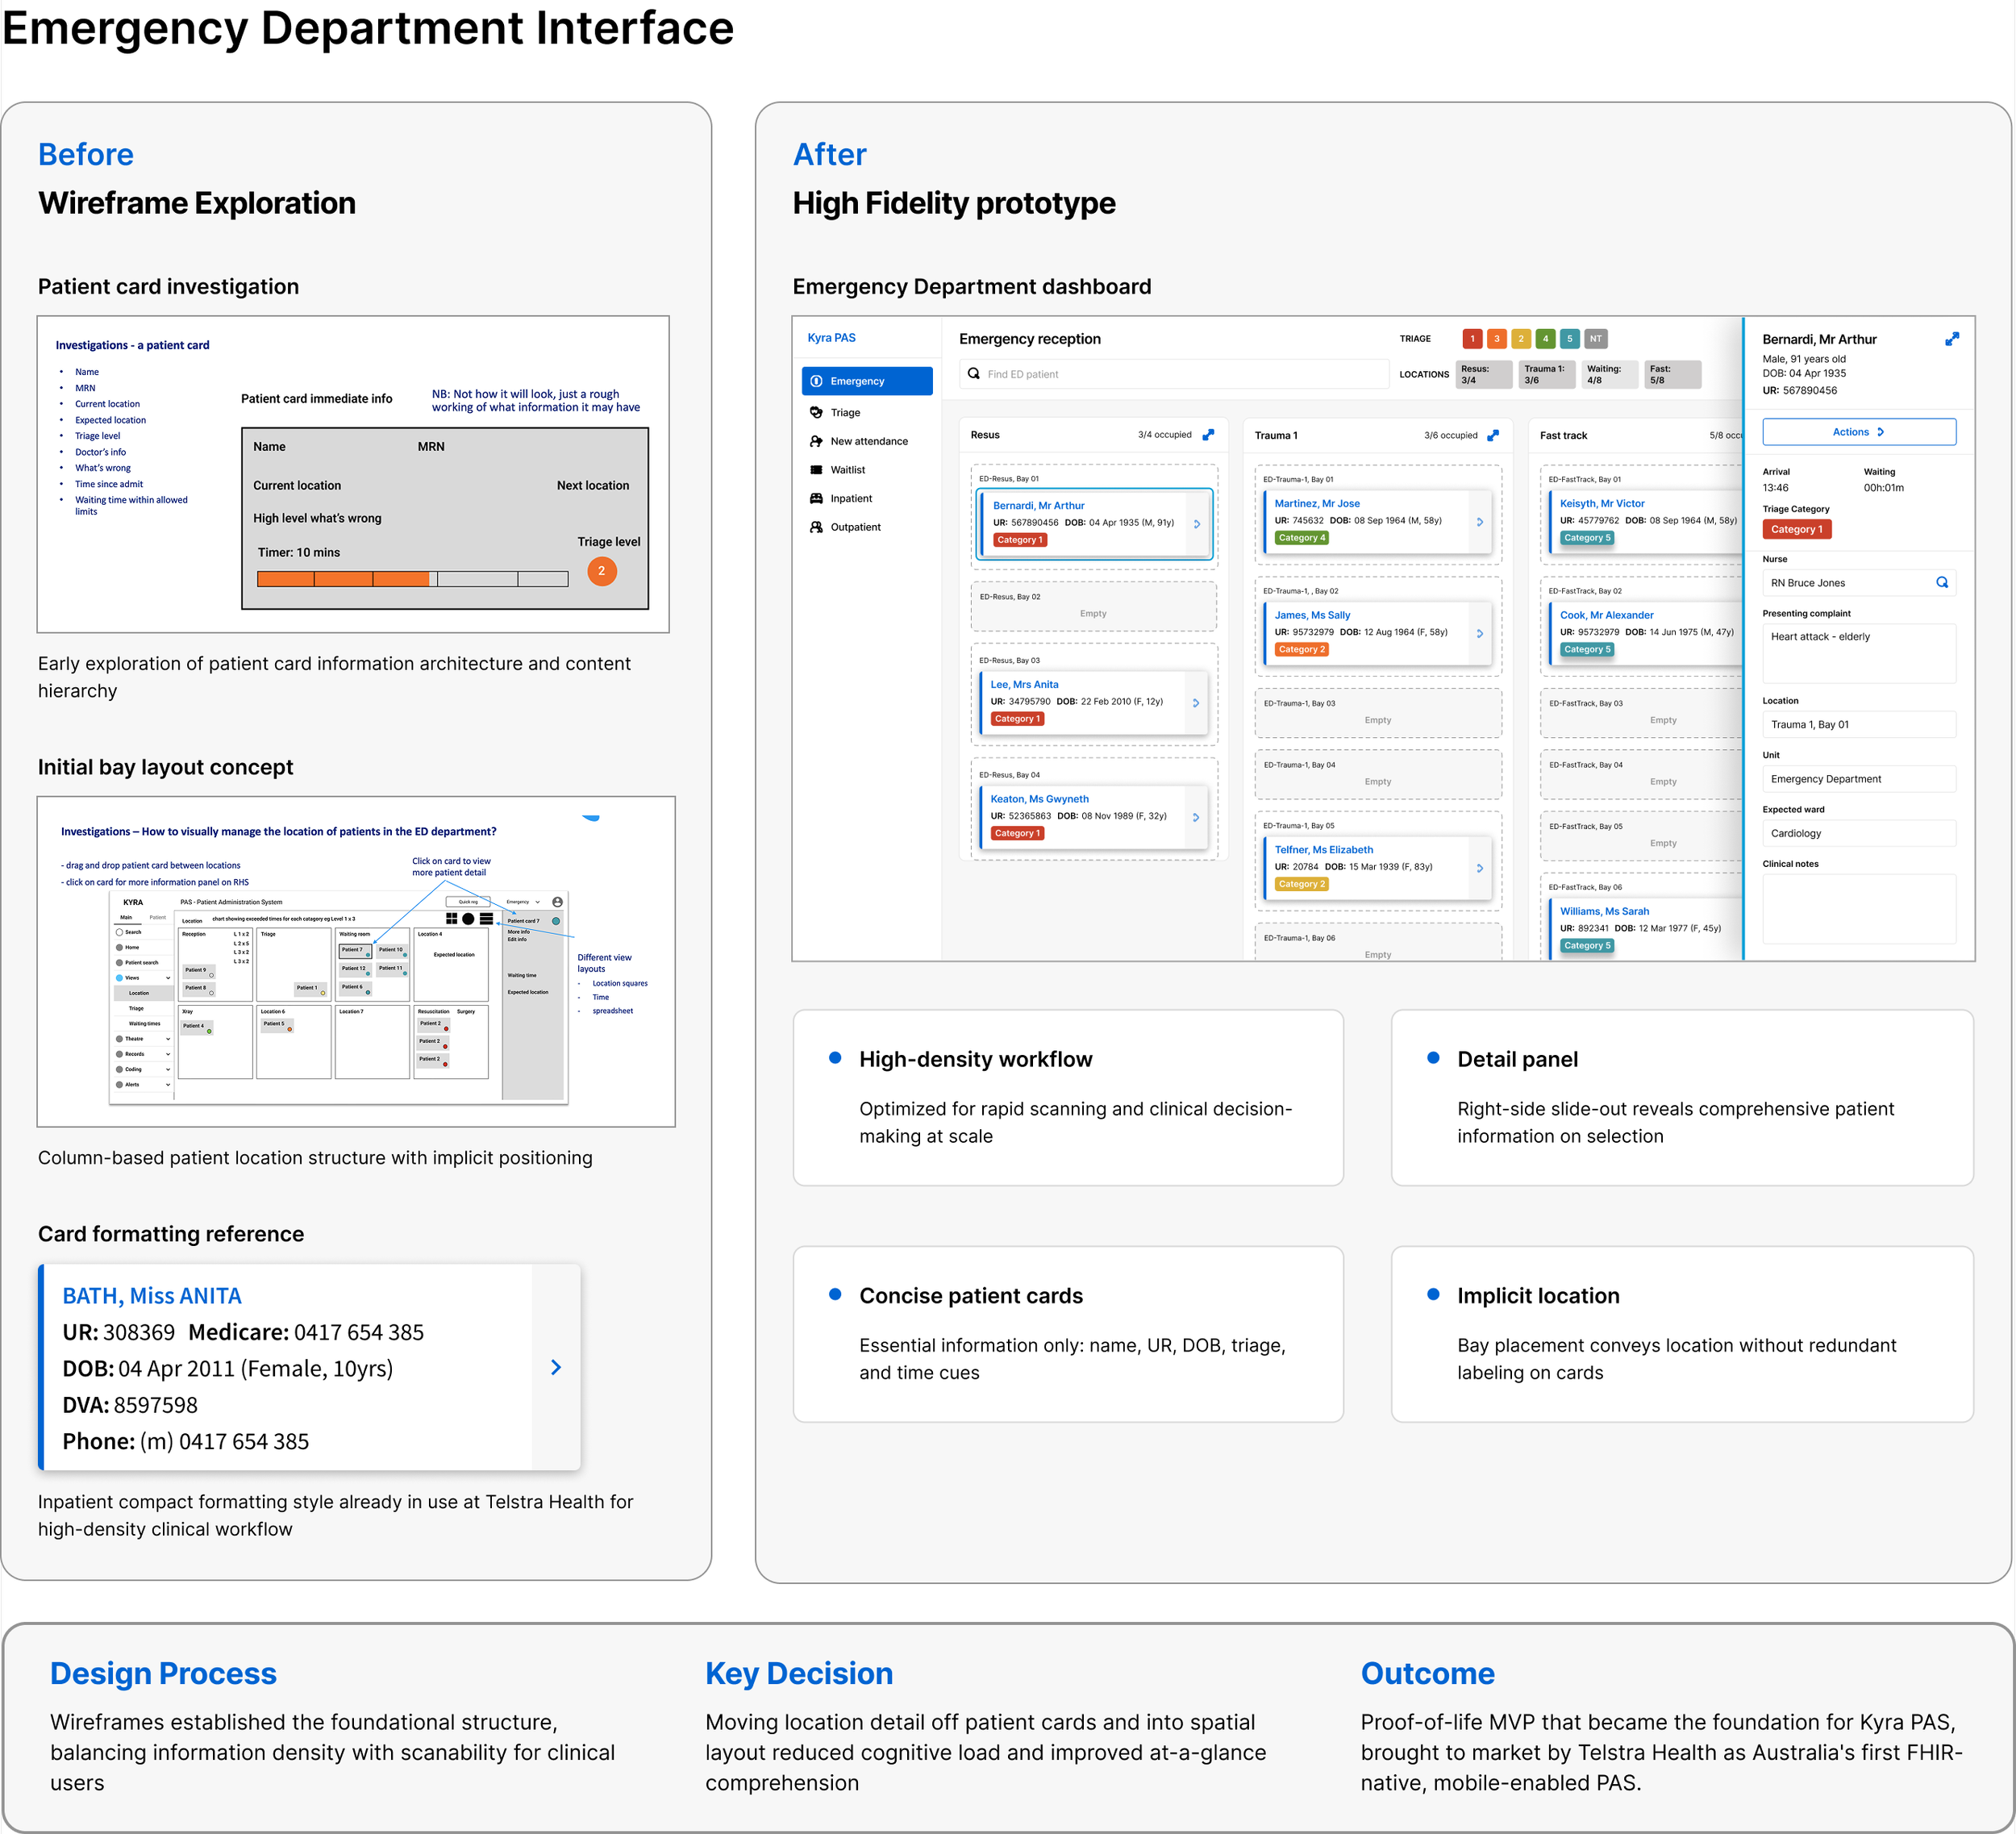Click the nurse search magnifier icon
The image size is (2016, 1834).
click(1942, 582)
